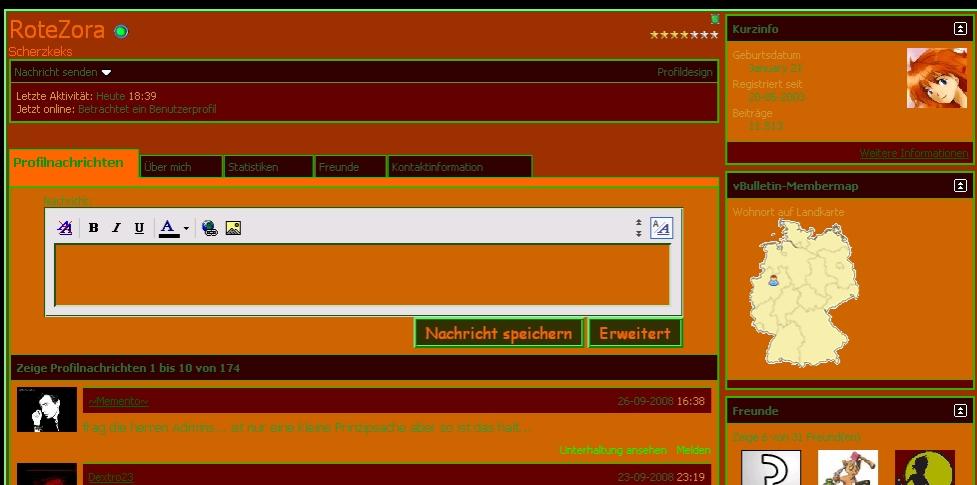Toggle underline formatting in message editor
Viewport: 977px width, 485px height.
139,228
